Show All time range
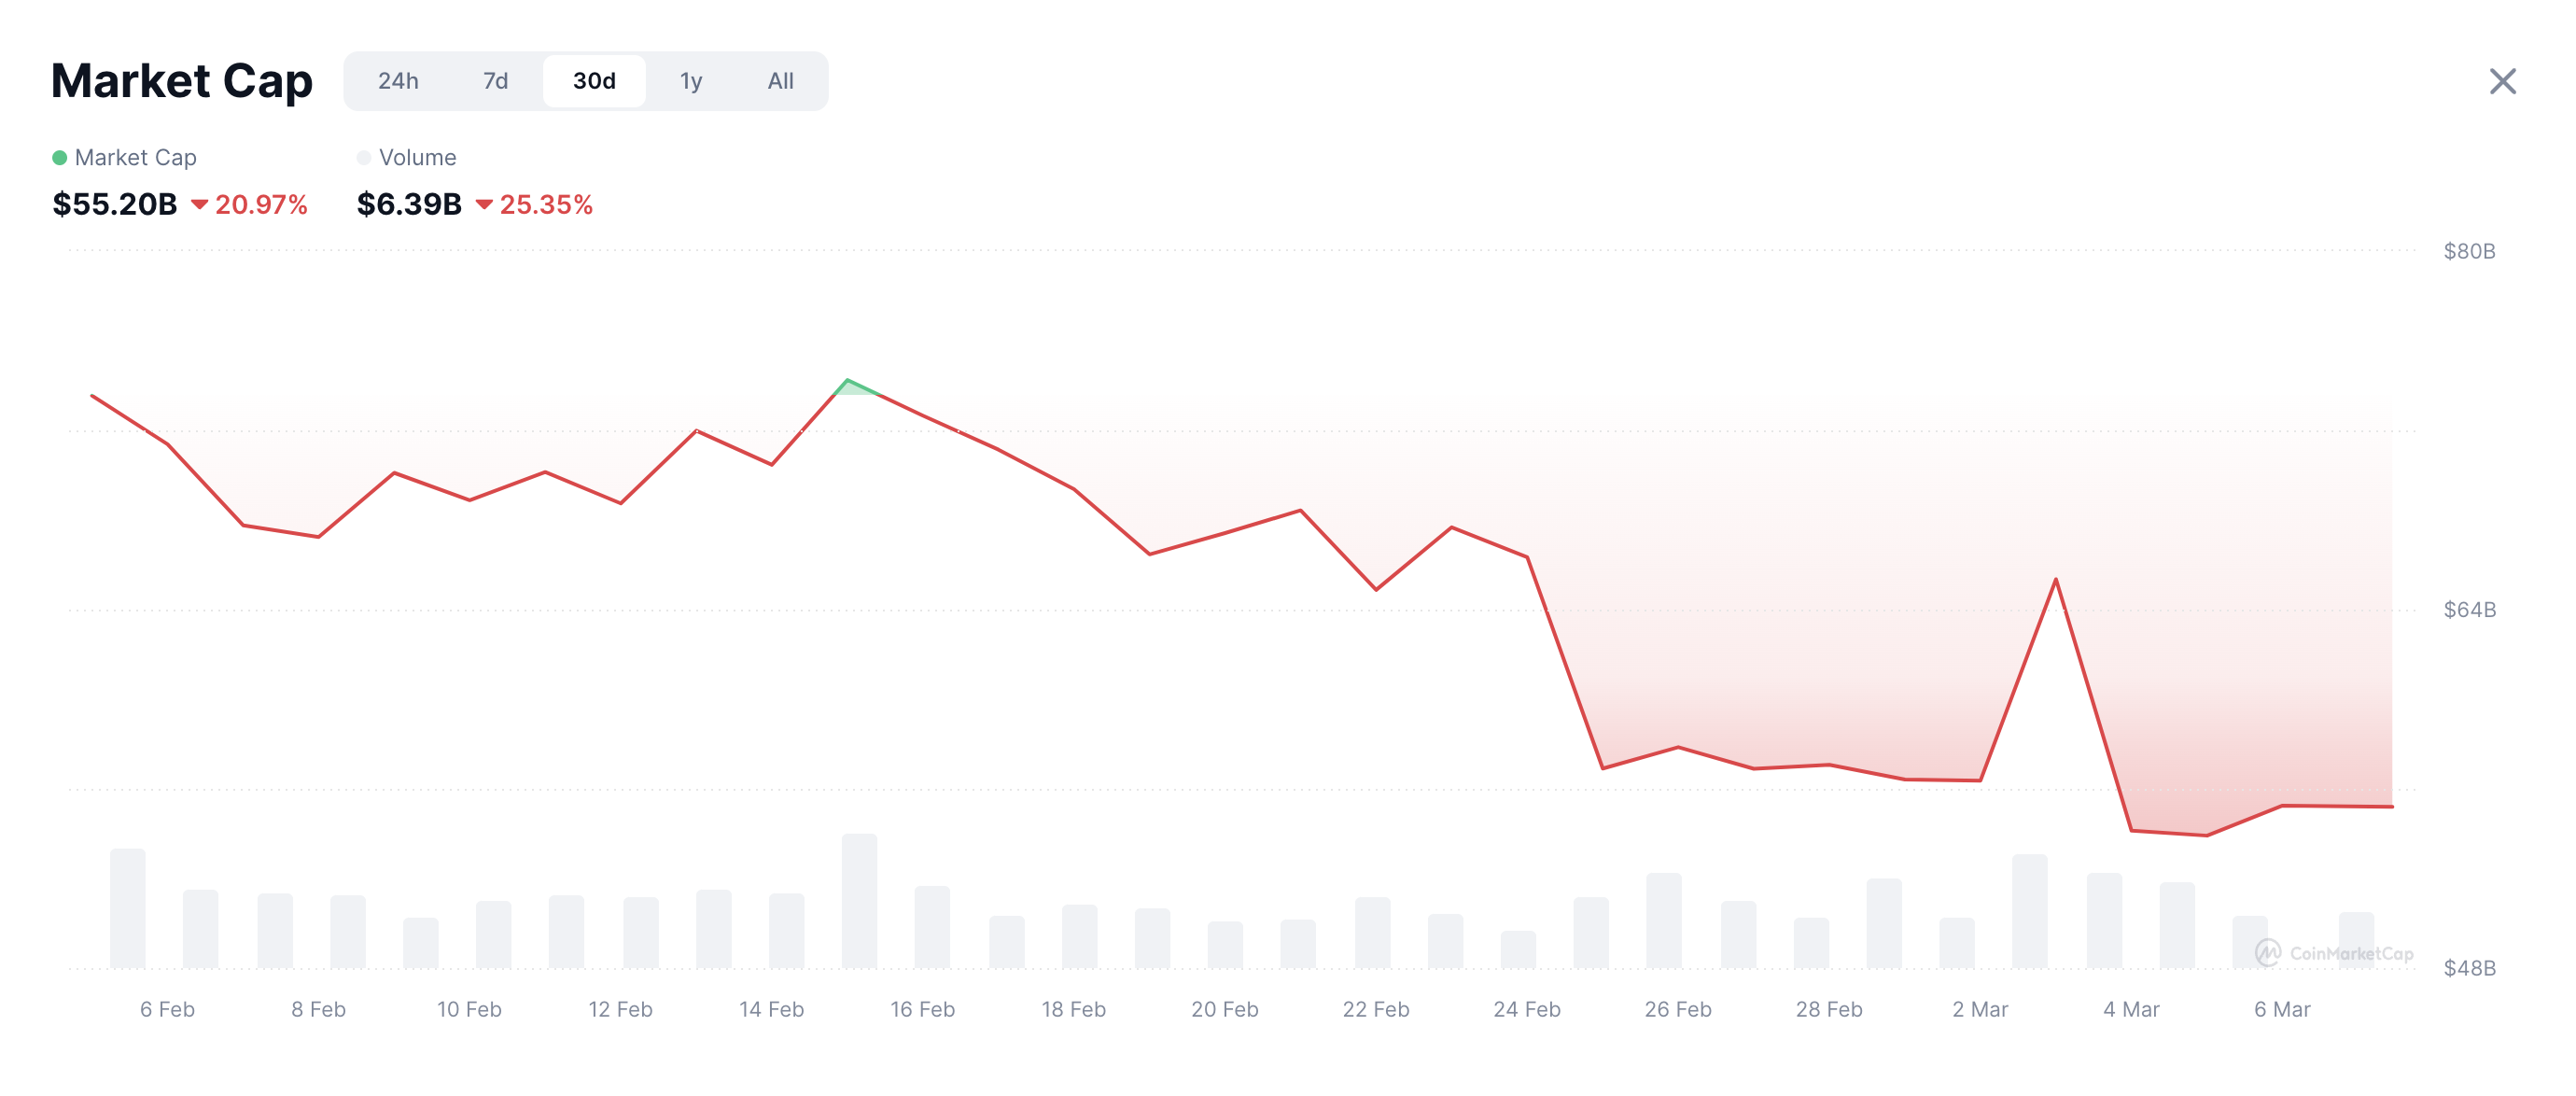 click(780, 81)
